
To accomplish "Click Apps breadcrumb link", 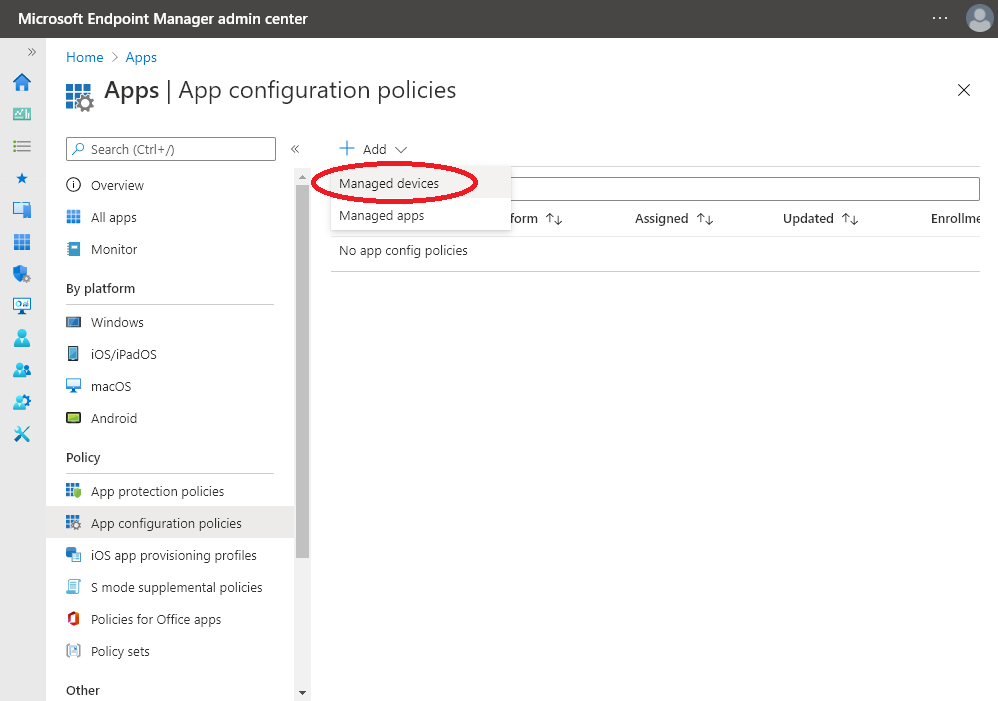I will point(141,57).
